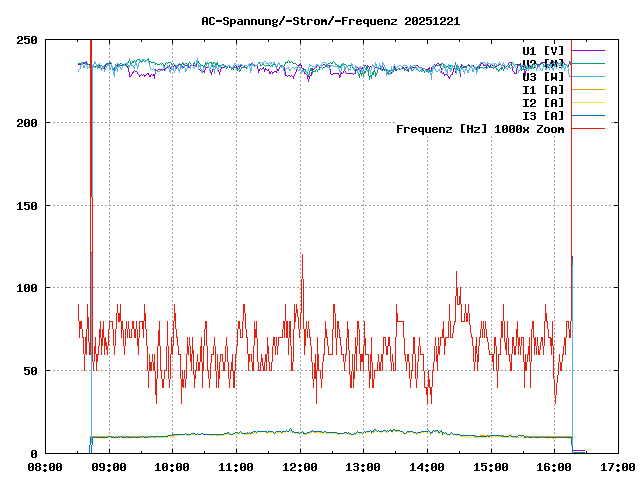Click the yellow I2 line sample in legend
Image resolution: width=640 pixels, height=480 pixels.
[x=588, y=102]
